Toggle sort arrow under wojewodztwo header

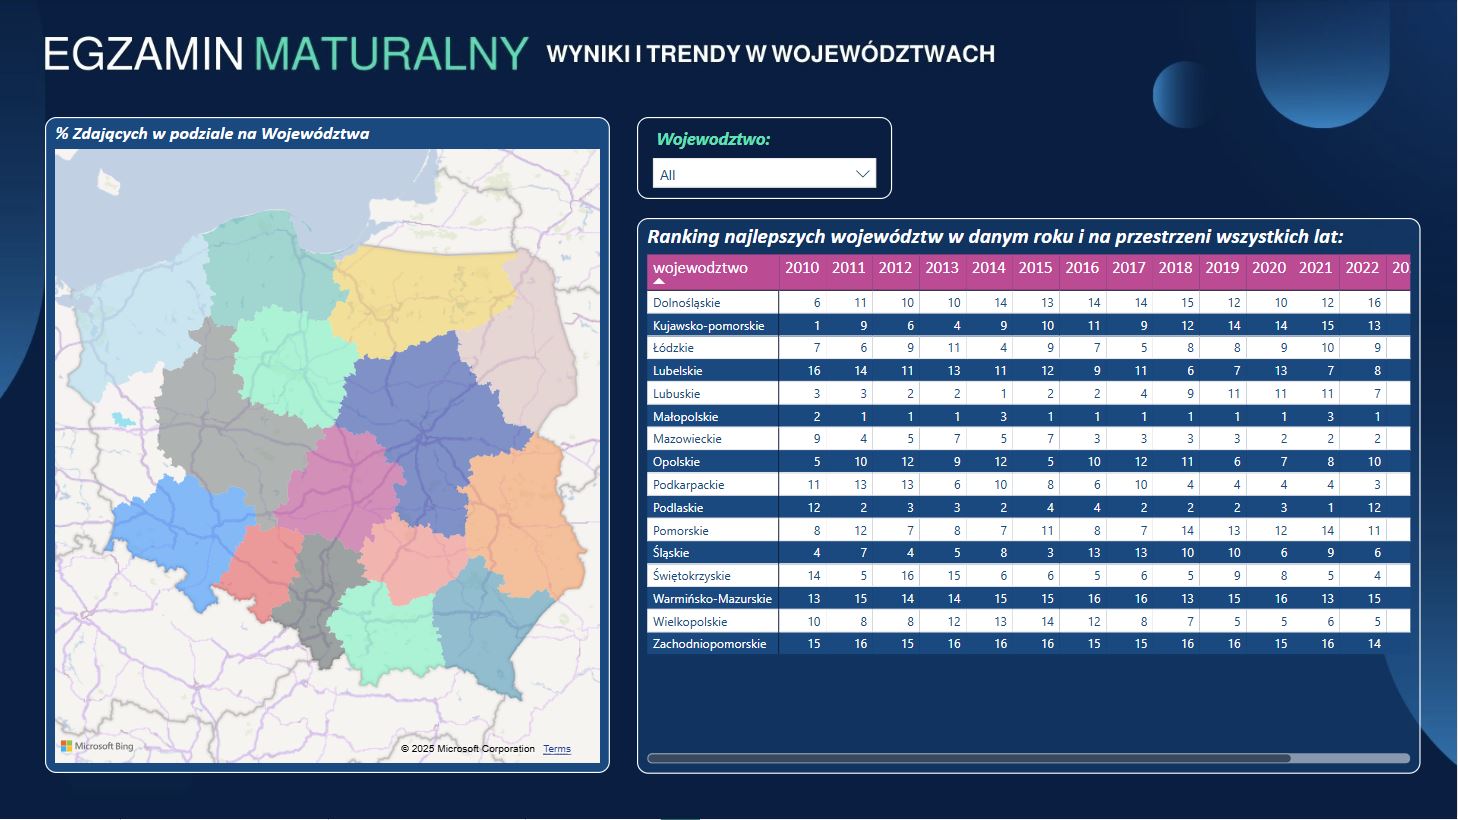pos(658,281)
